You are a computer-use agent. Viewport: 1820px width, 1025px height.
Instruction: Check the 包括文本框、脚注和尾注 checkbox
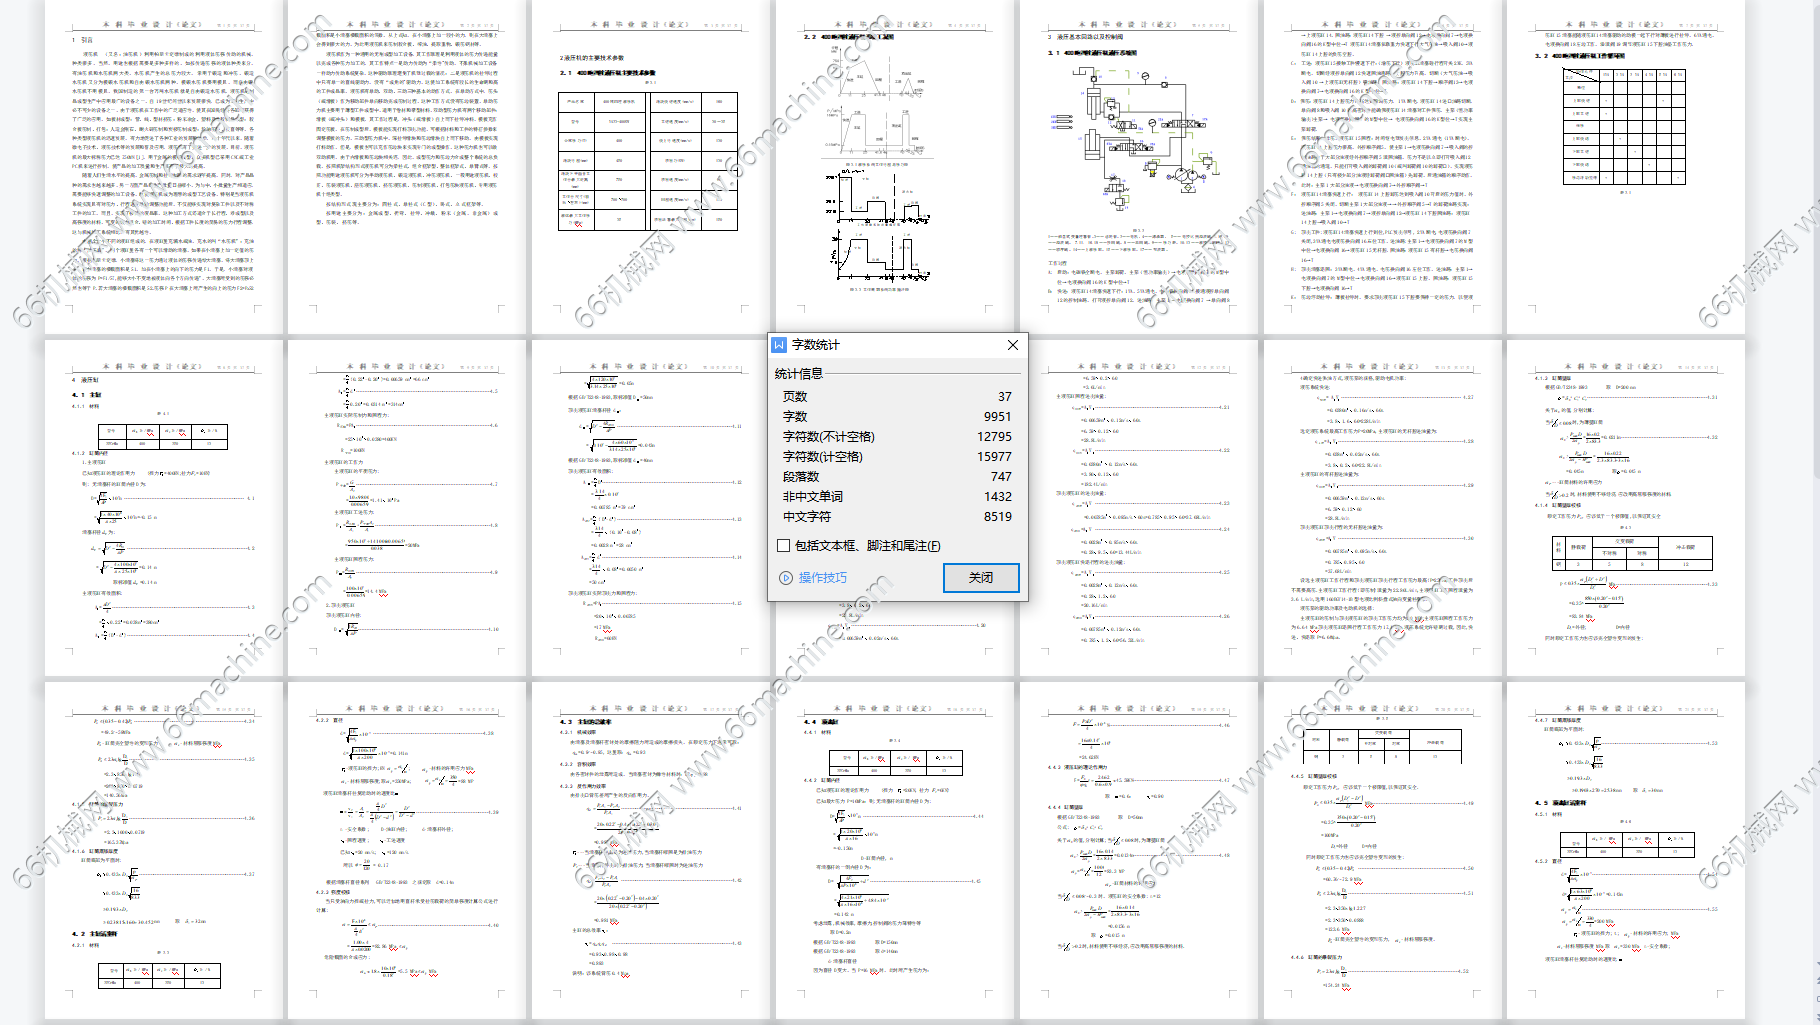coord(784,546)
